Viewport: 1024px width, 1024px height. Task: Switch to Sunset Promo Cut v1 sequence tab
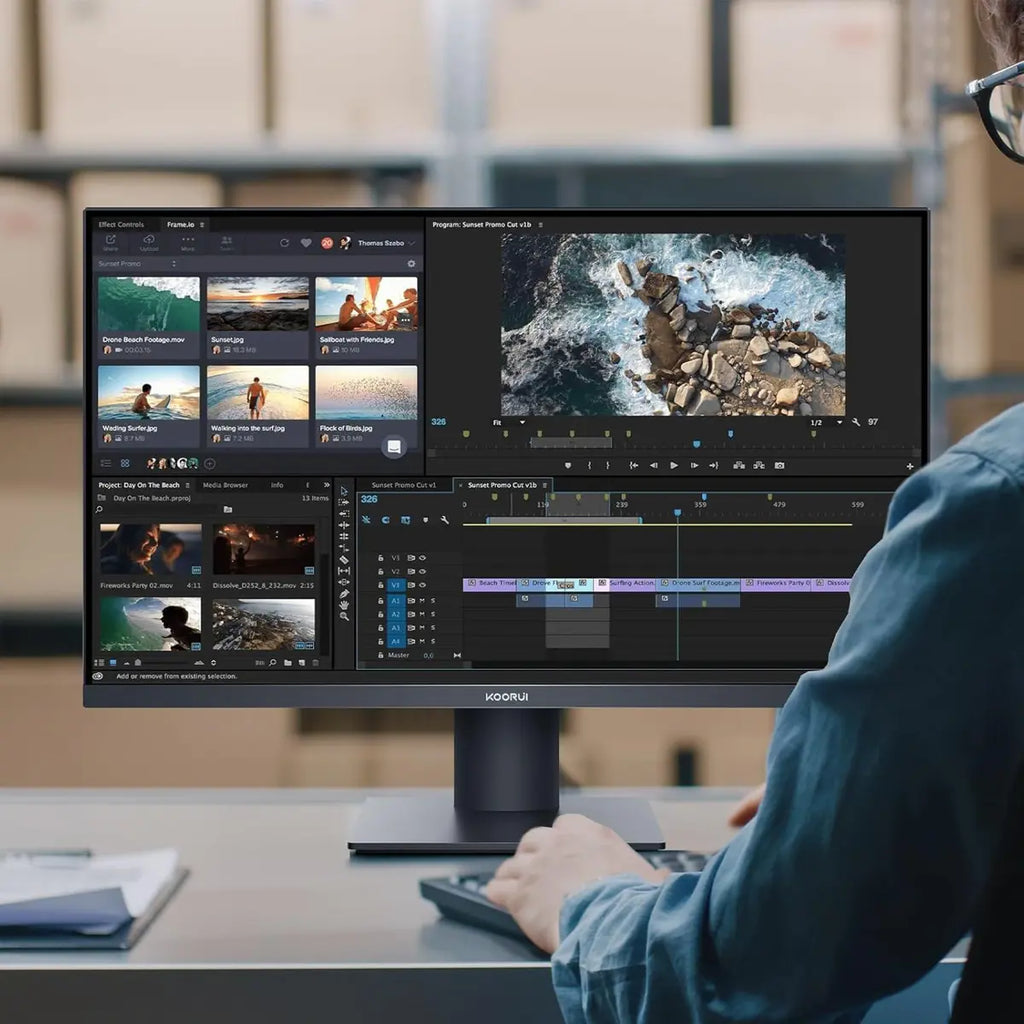pyautogui.click(x=403, y=485)
